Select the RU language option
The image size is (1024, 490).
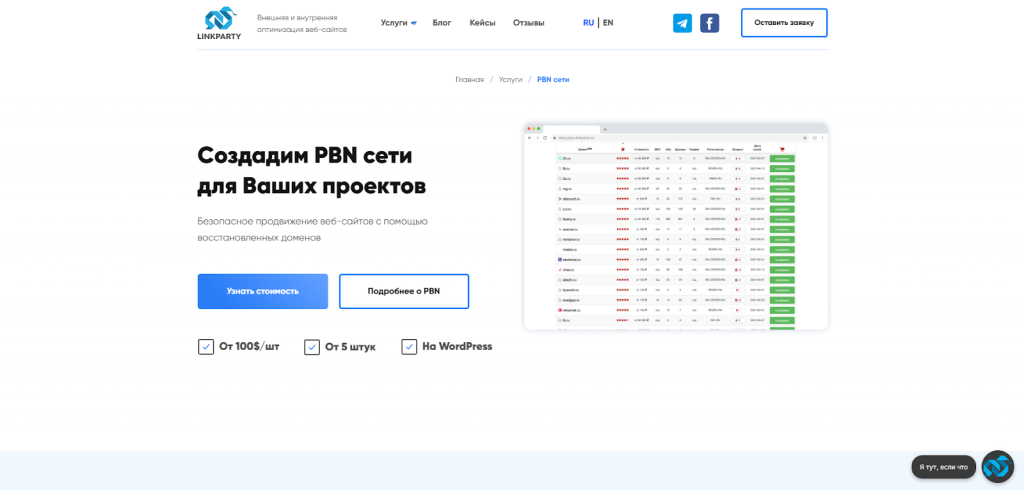click(x=588, y=23)
